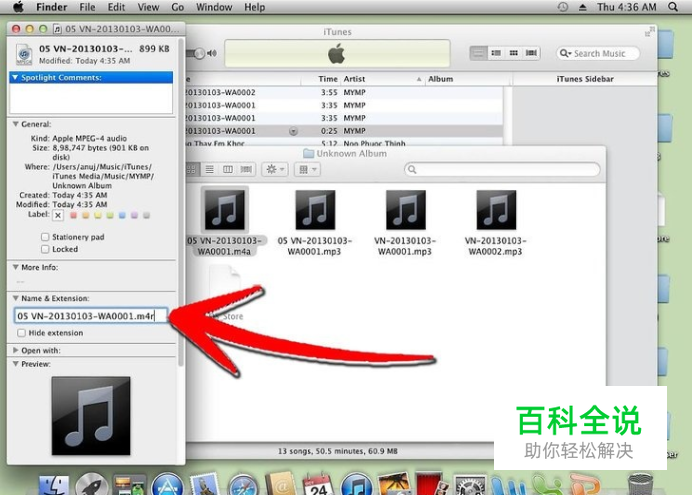This screenshot has width=692, height=495.
Task: Choose the green label color
Action: 110,215
